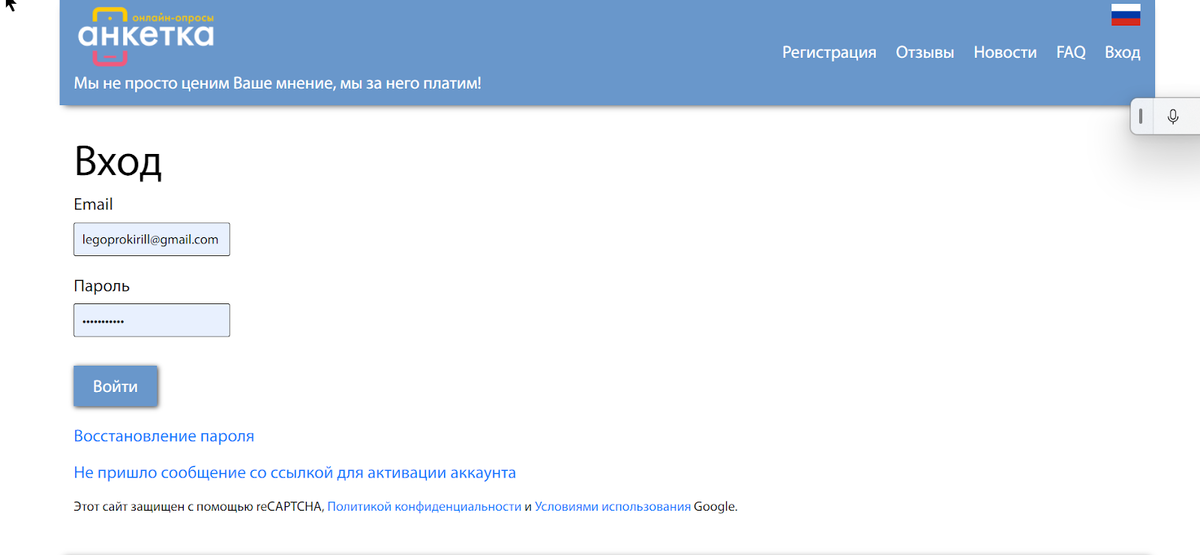Click the activation message not received link
Viewport: 1200px width, 555px height.
click(x=295, y=472)
